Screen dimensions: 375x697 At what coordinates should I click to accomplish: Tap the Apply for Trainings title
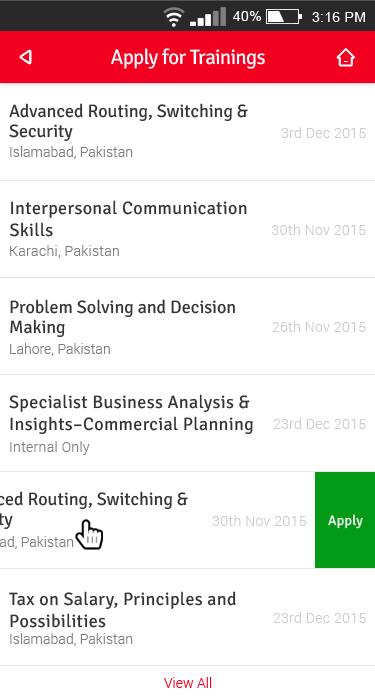pos(188,58)
